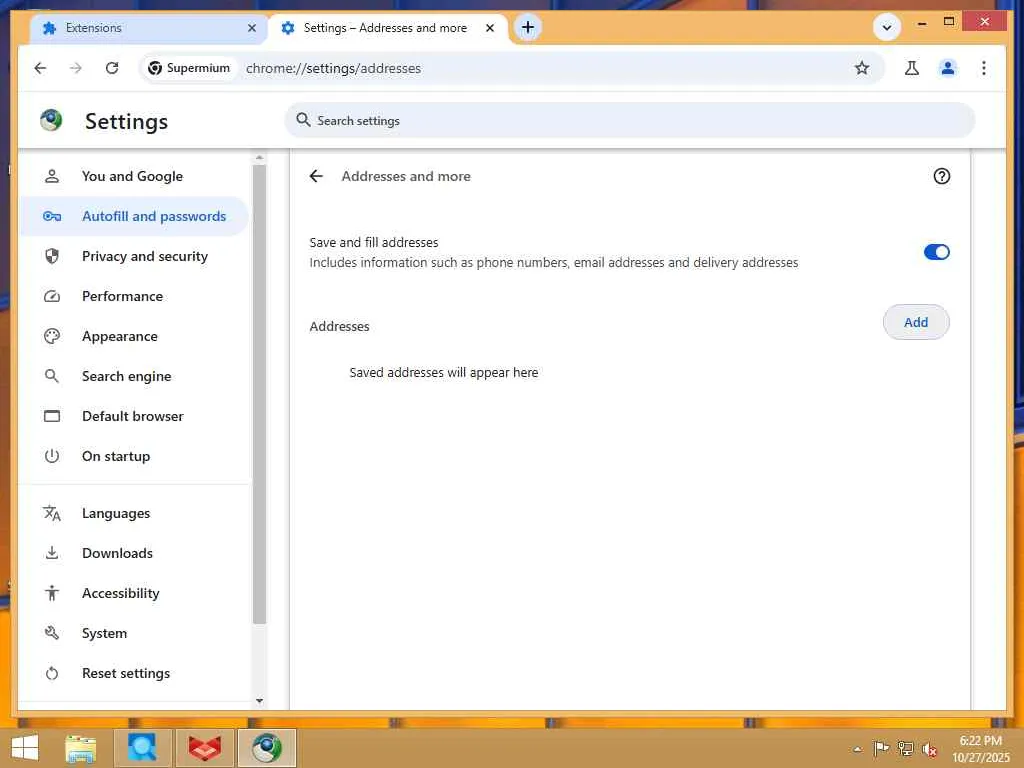This screenshot has height=768, width=1024.
Task: Click the address bar URL
Action: (x=333, y=68)
